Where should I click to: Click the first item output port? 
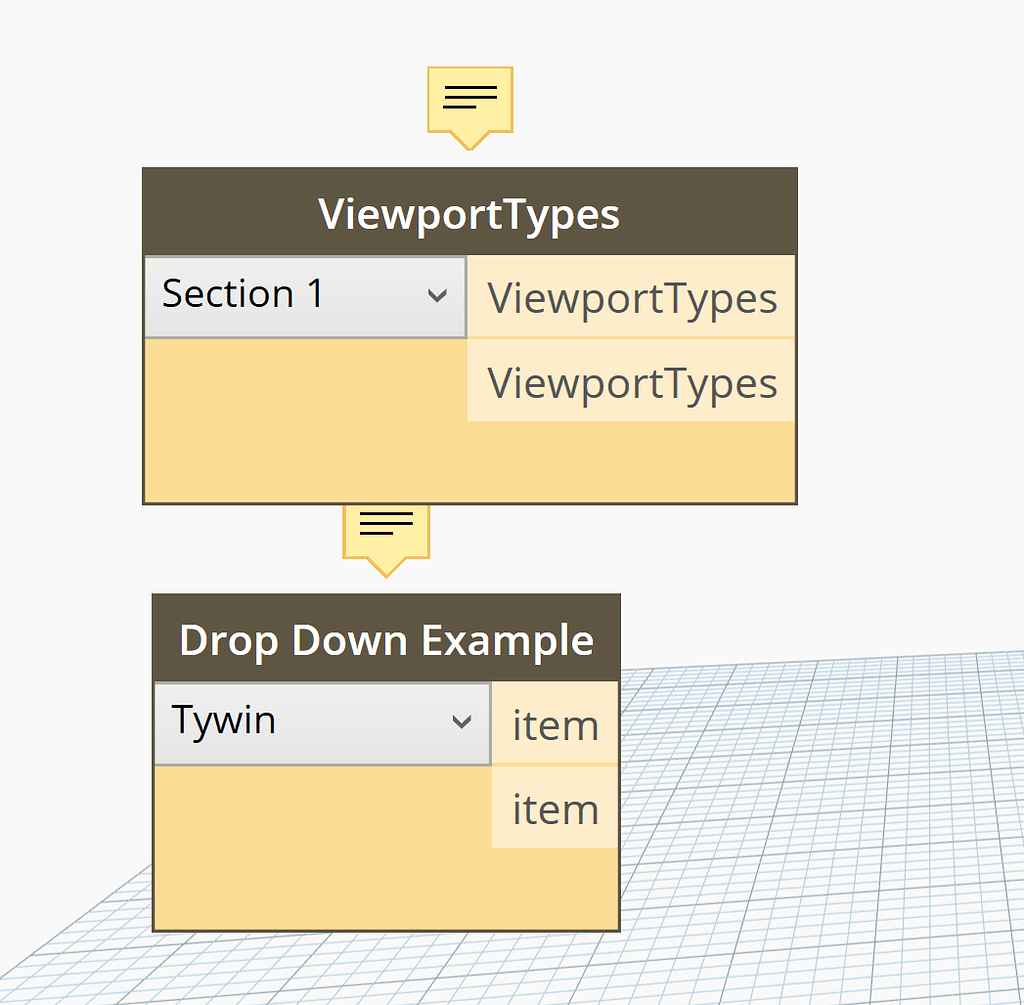[554, 723]
